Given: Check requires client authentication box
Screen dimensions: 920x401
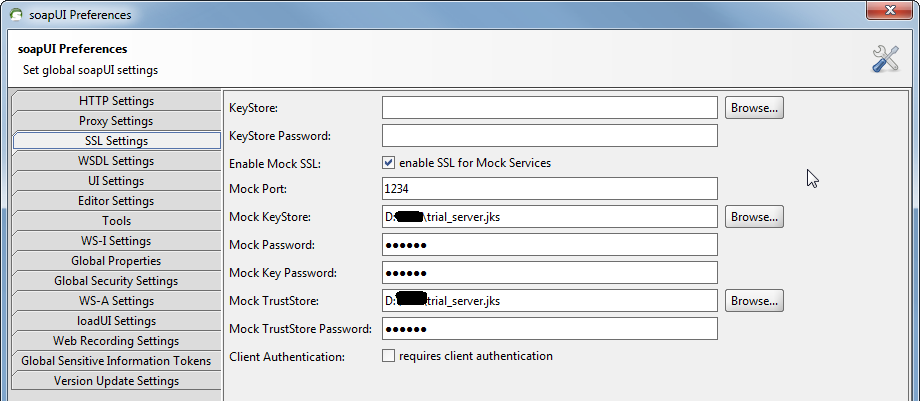Looking at the screenshot, I should (389, 356).
